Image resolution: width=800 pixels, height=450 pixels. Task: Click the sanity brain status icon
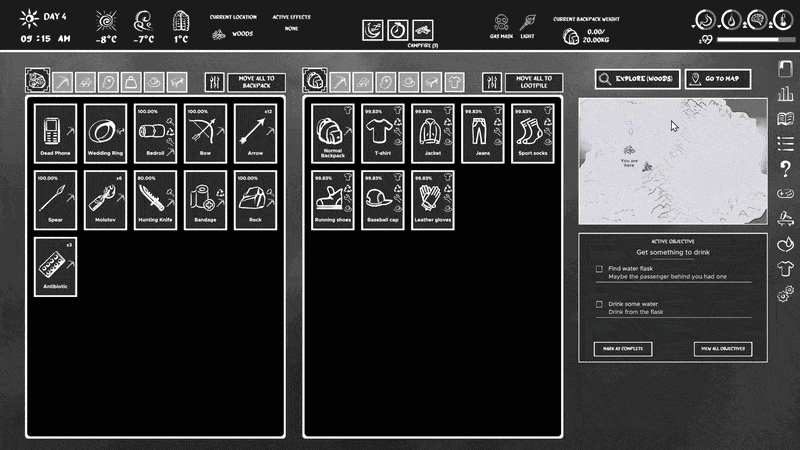(x=757, y=20)
